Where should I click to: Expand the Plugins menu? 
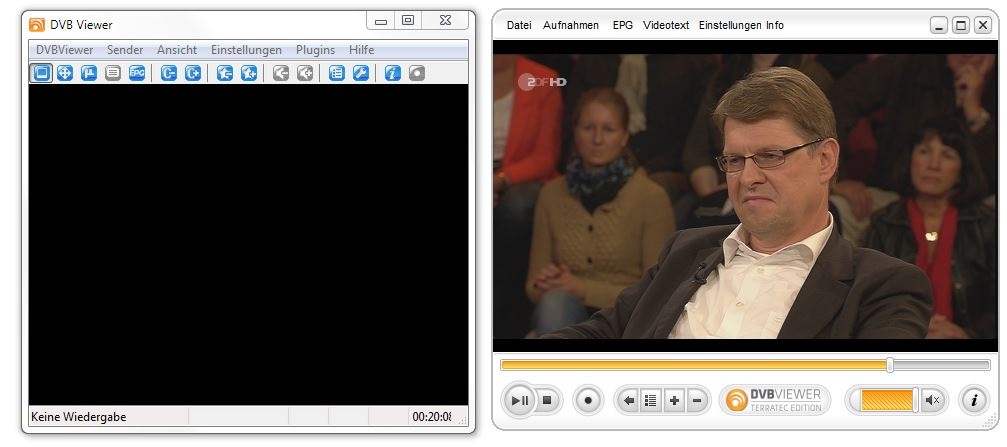(x=315, y=50)
